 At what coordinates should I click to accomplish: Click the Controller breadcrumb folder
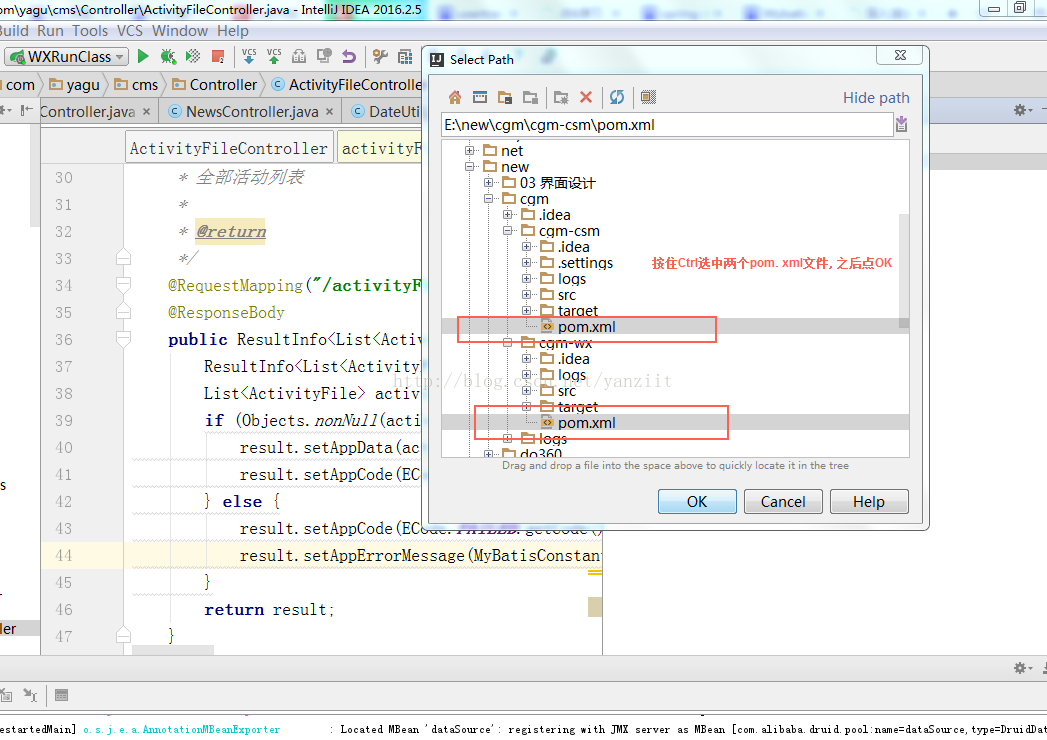[x=215, y=85]
